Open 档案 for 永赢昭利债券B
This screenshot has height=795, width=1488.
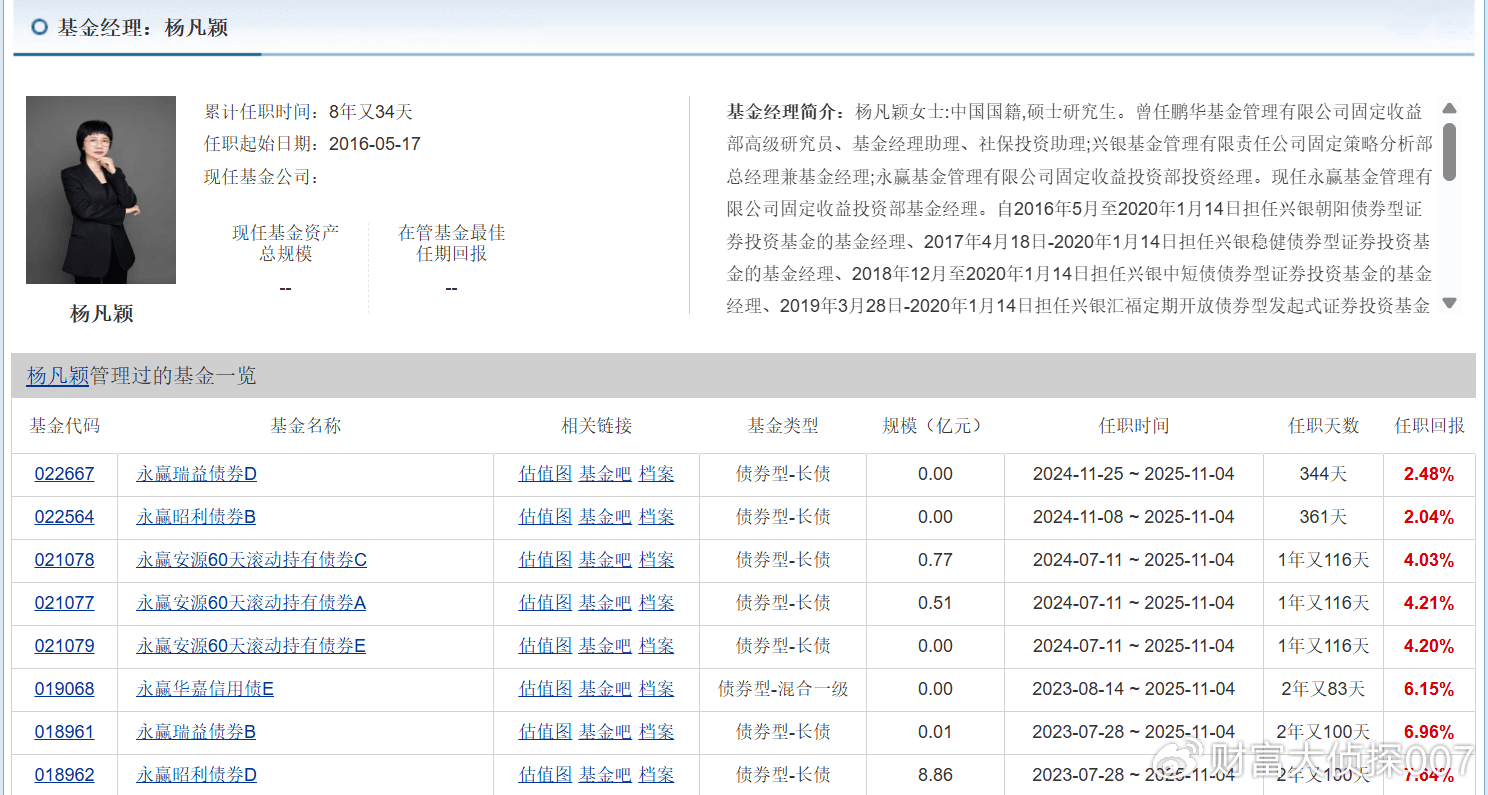(656, 517)
